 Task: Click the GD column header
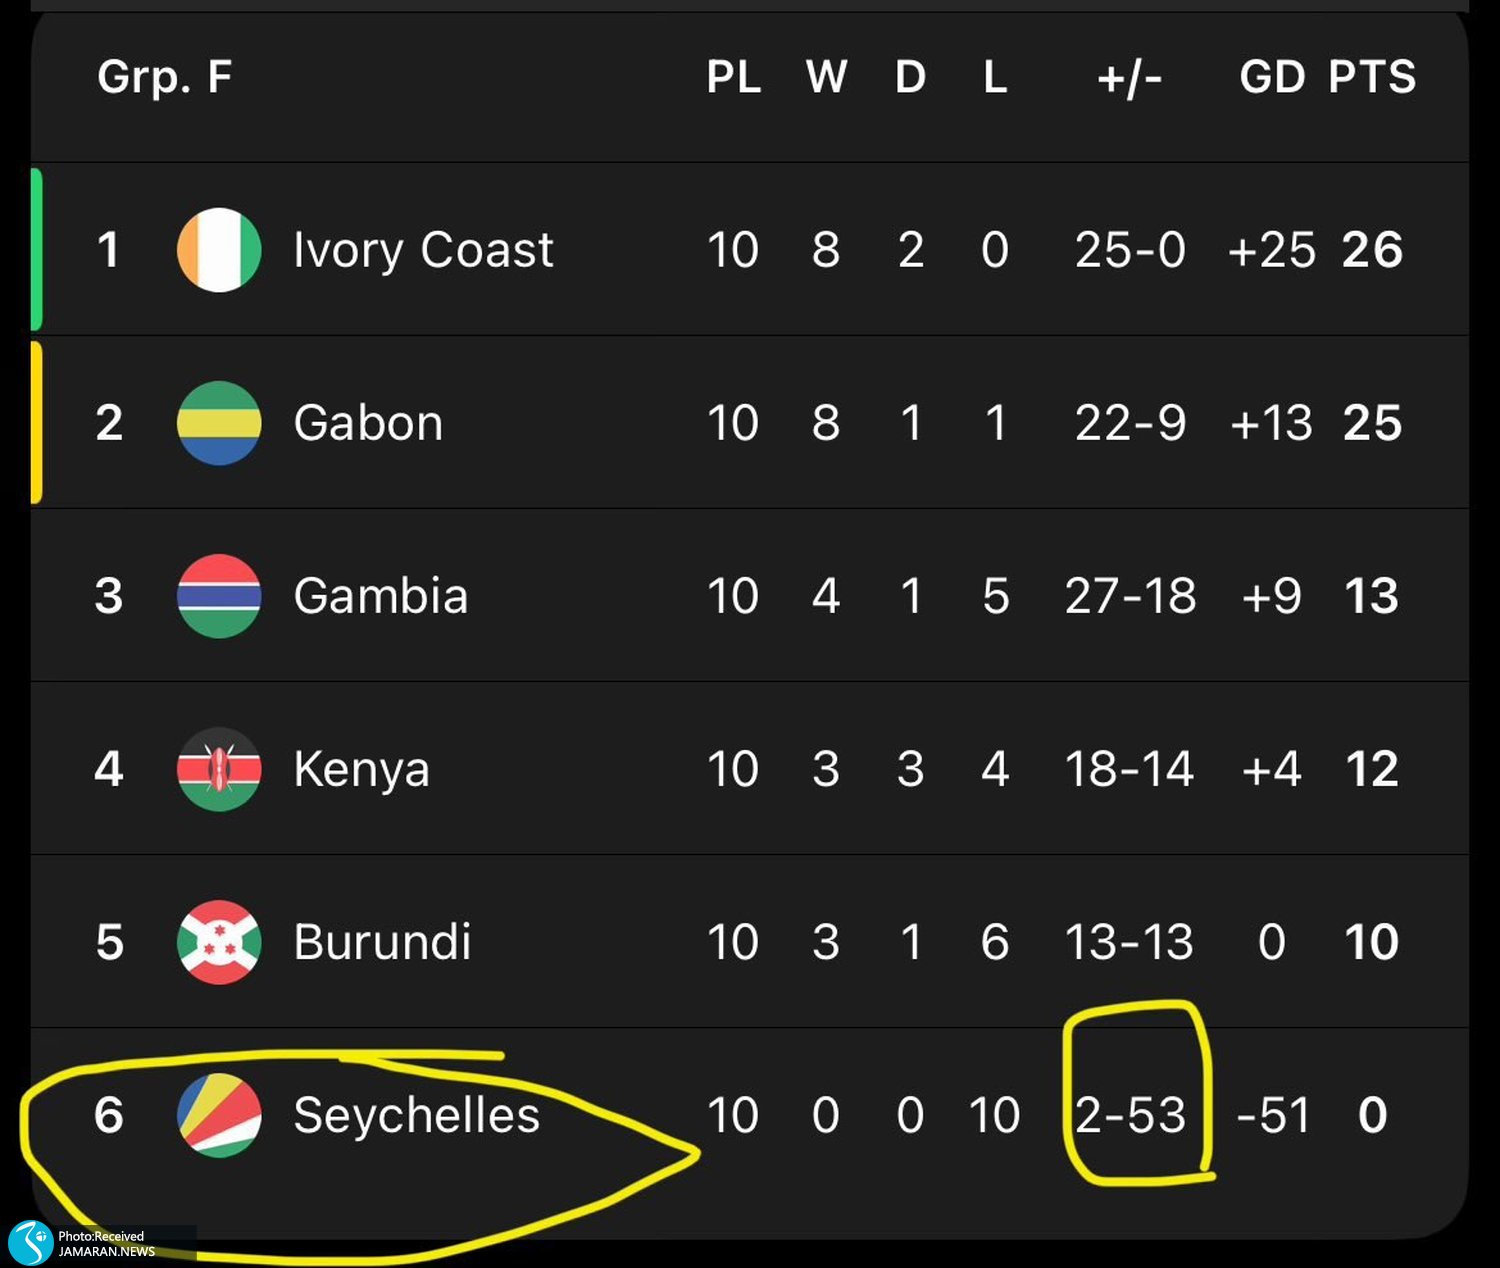pyautogui.click(x=1272, y=77)
